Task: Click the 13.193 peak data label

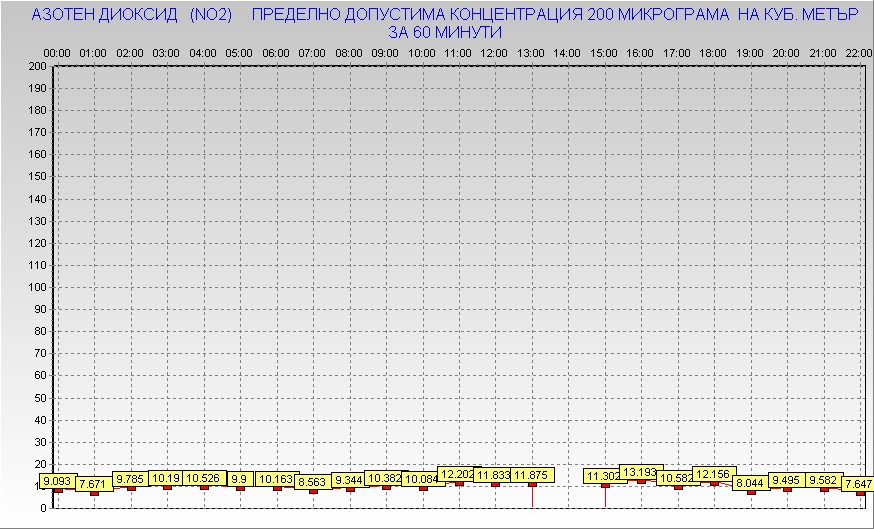Action: (x=640, y=472)
